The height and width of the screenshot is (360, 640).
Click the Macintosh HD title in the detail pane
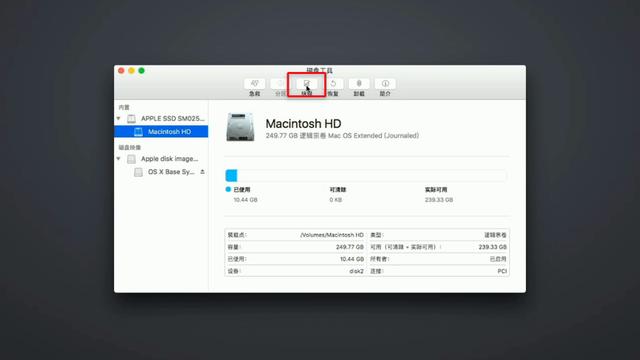tap(303, 124)
